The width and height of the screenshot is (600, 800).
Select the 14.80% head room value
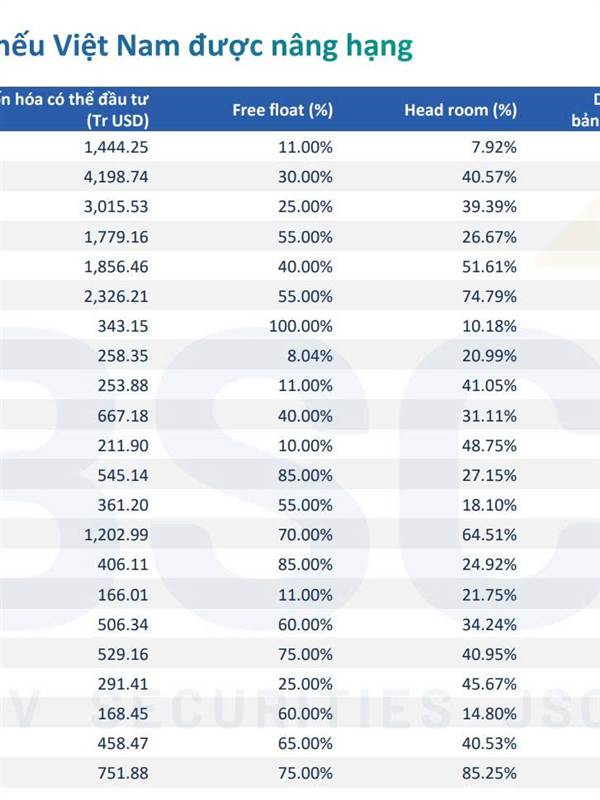(489, 713)
